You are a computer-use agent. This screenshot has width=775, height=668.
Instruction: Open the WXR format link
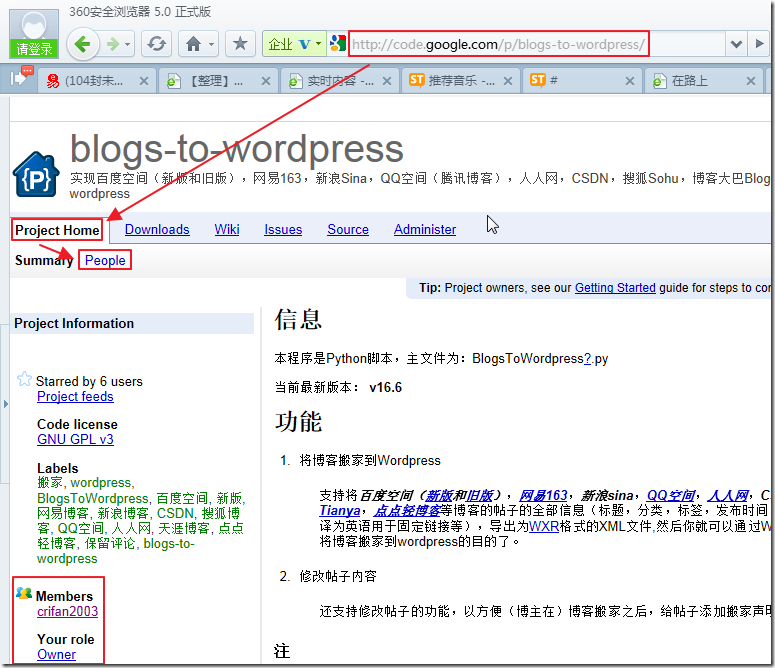pyautogui.click(x=544, y=526)
